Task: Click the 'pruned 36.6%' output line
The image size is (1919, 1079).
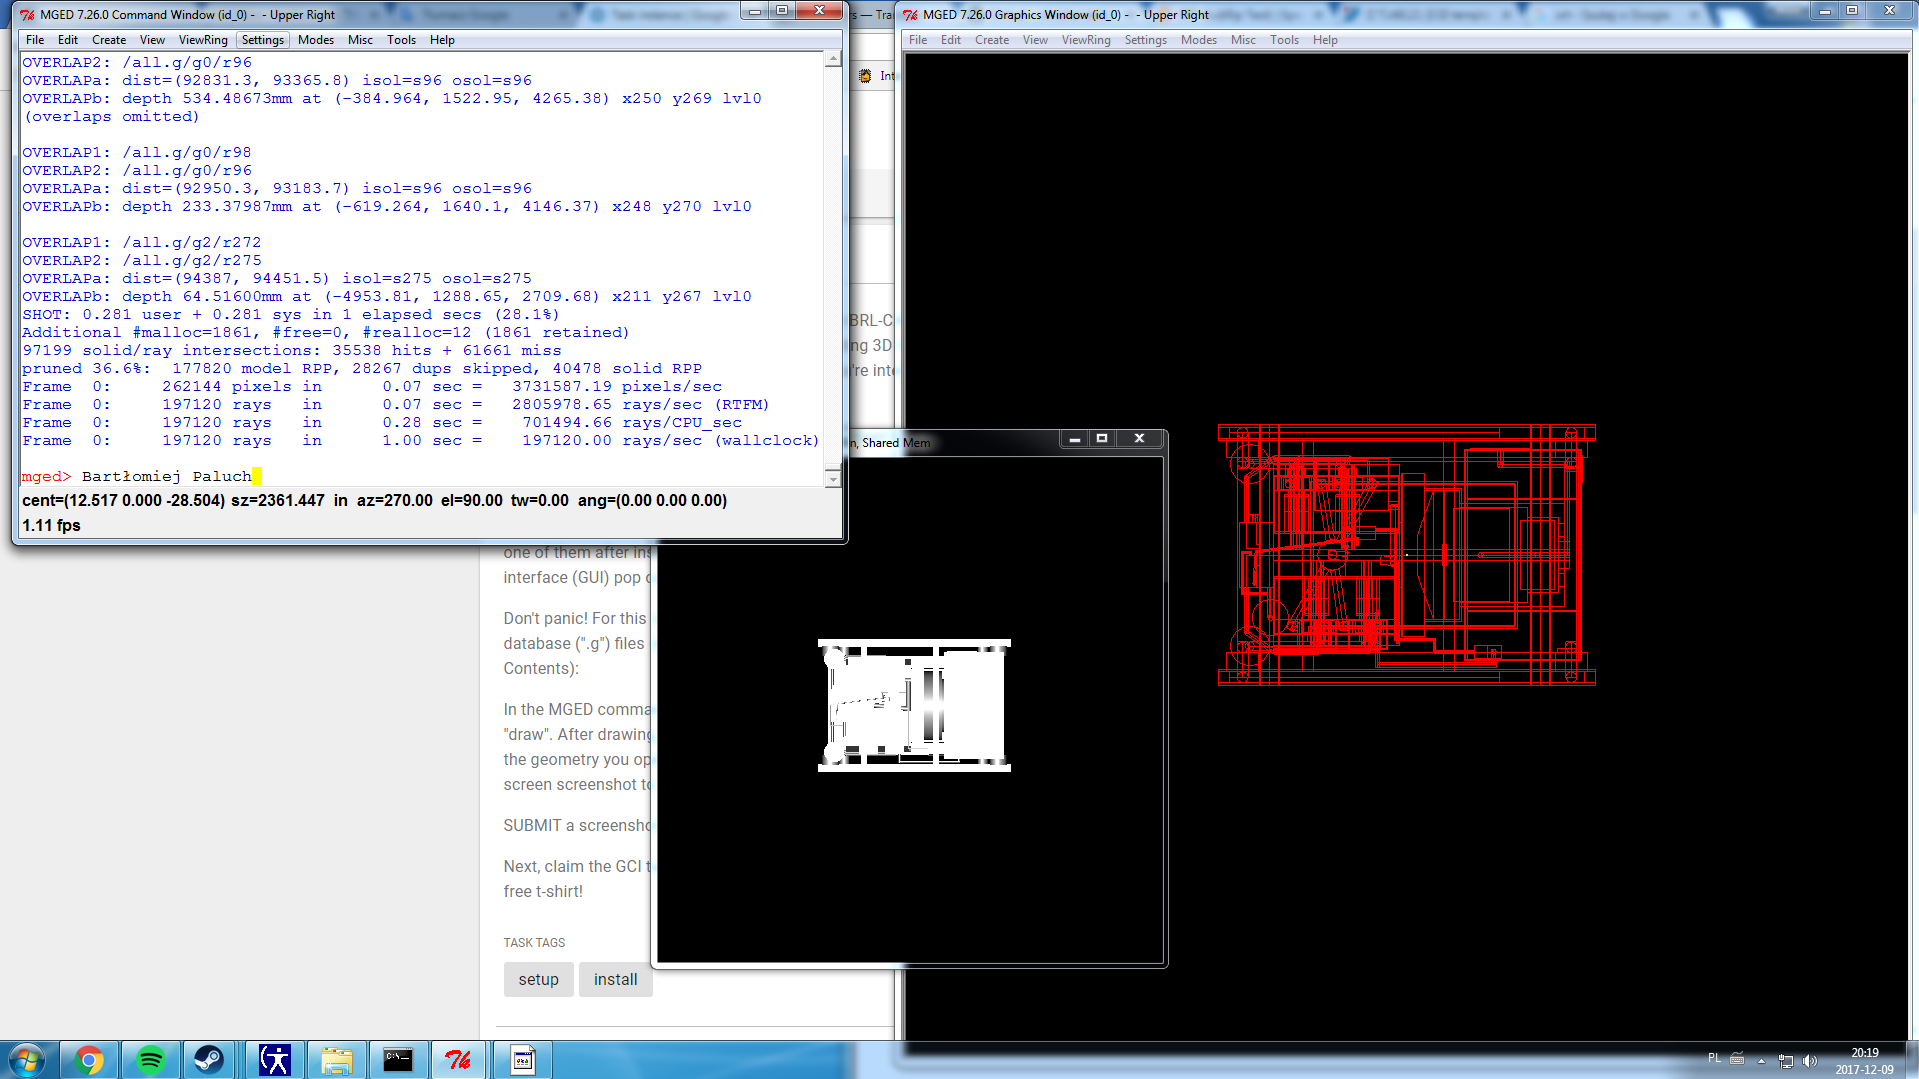Action: tap(362, 369)
